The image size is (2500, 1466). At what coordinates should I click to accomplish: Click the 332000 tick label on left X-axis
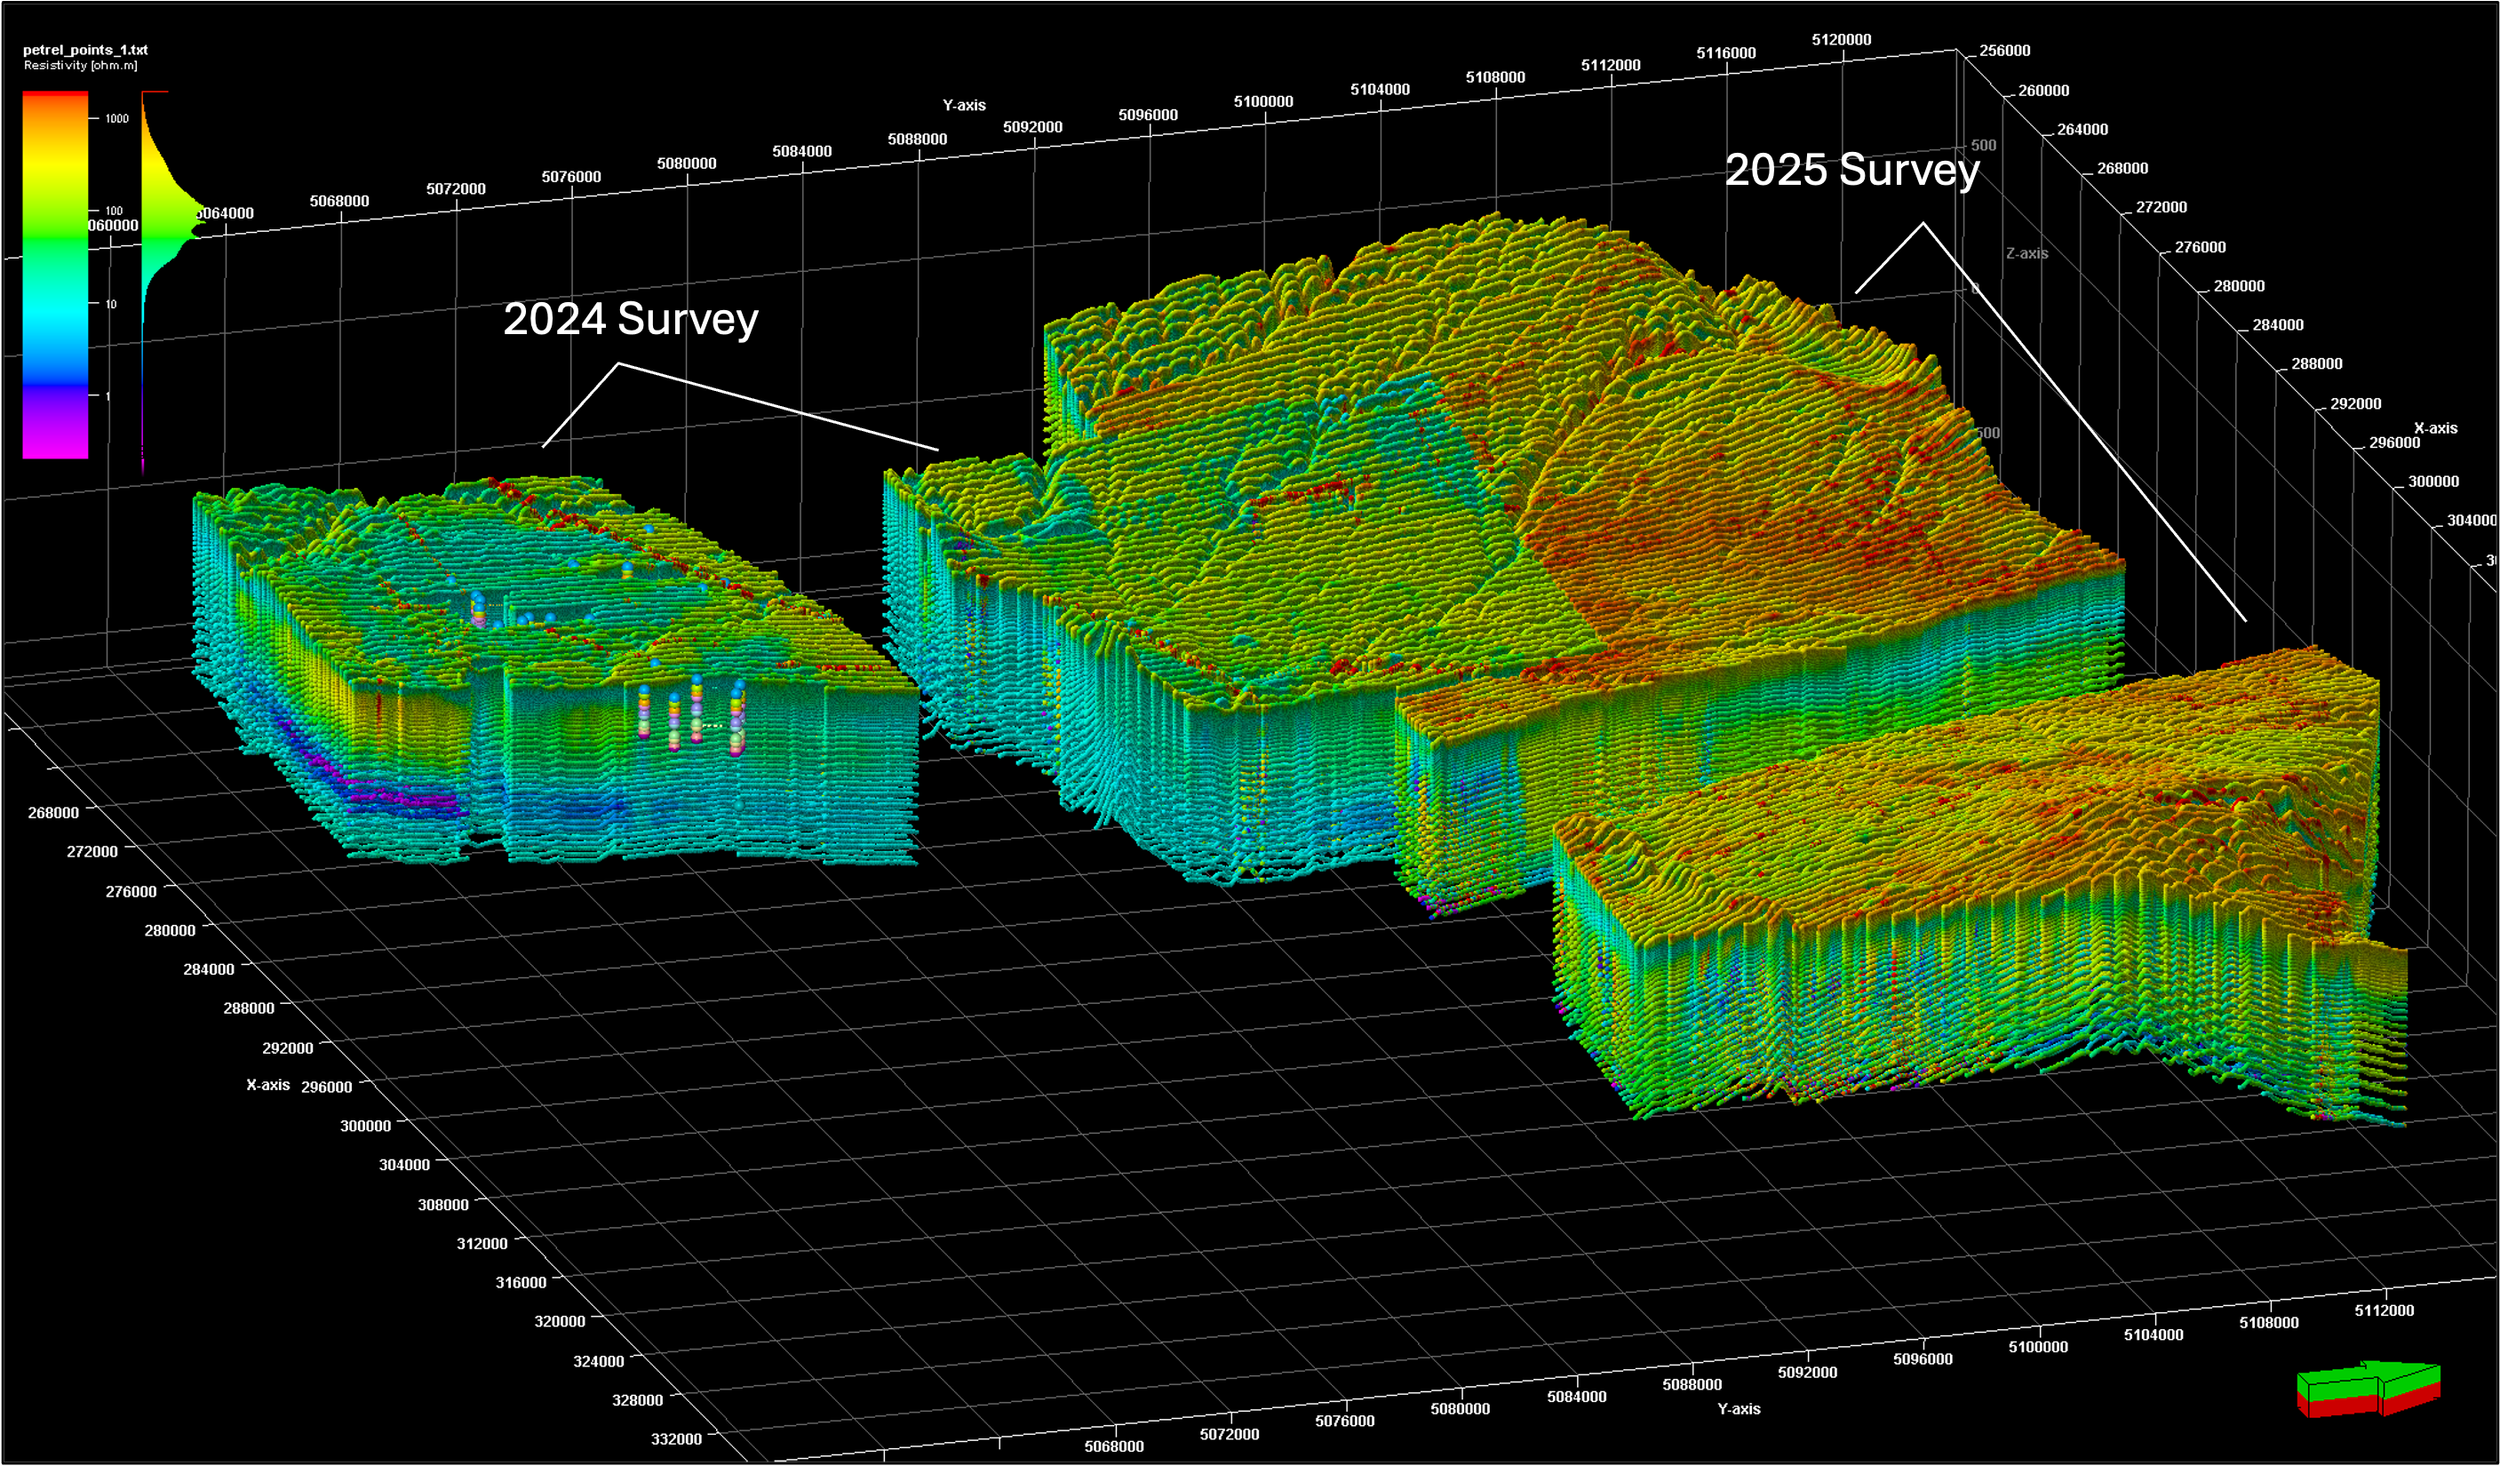tap(676, 1438)
